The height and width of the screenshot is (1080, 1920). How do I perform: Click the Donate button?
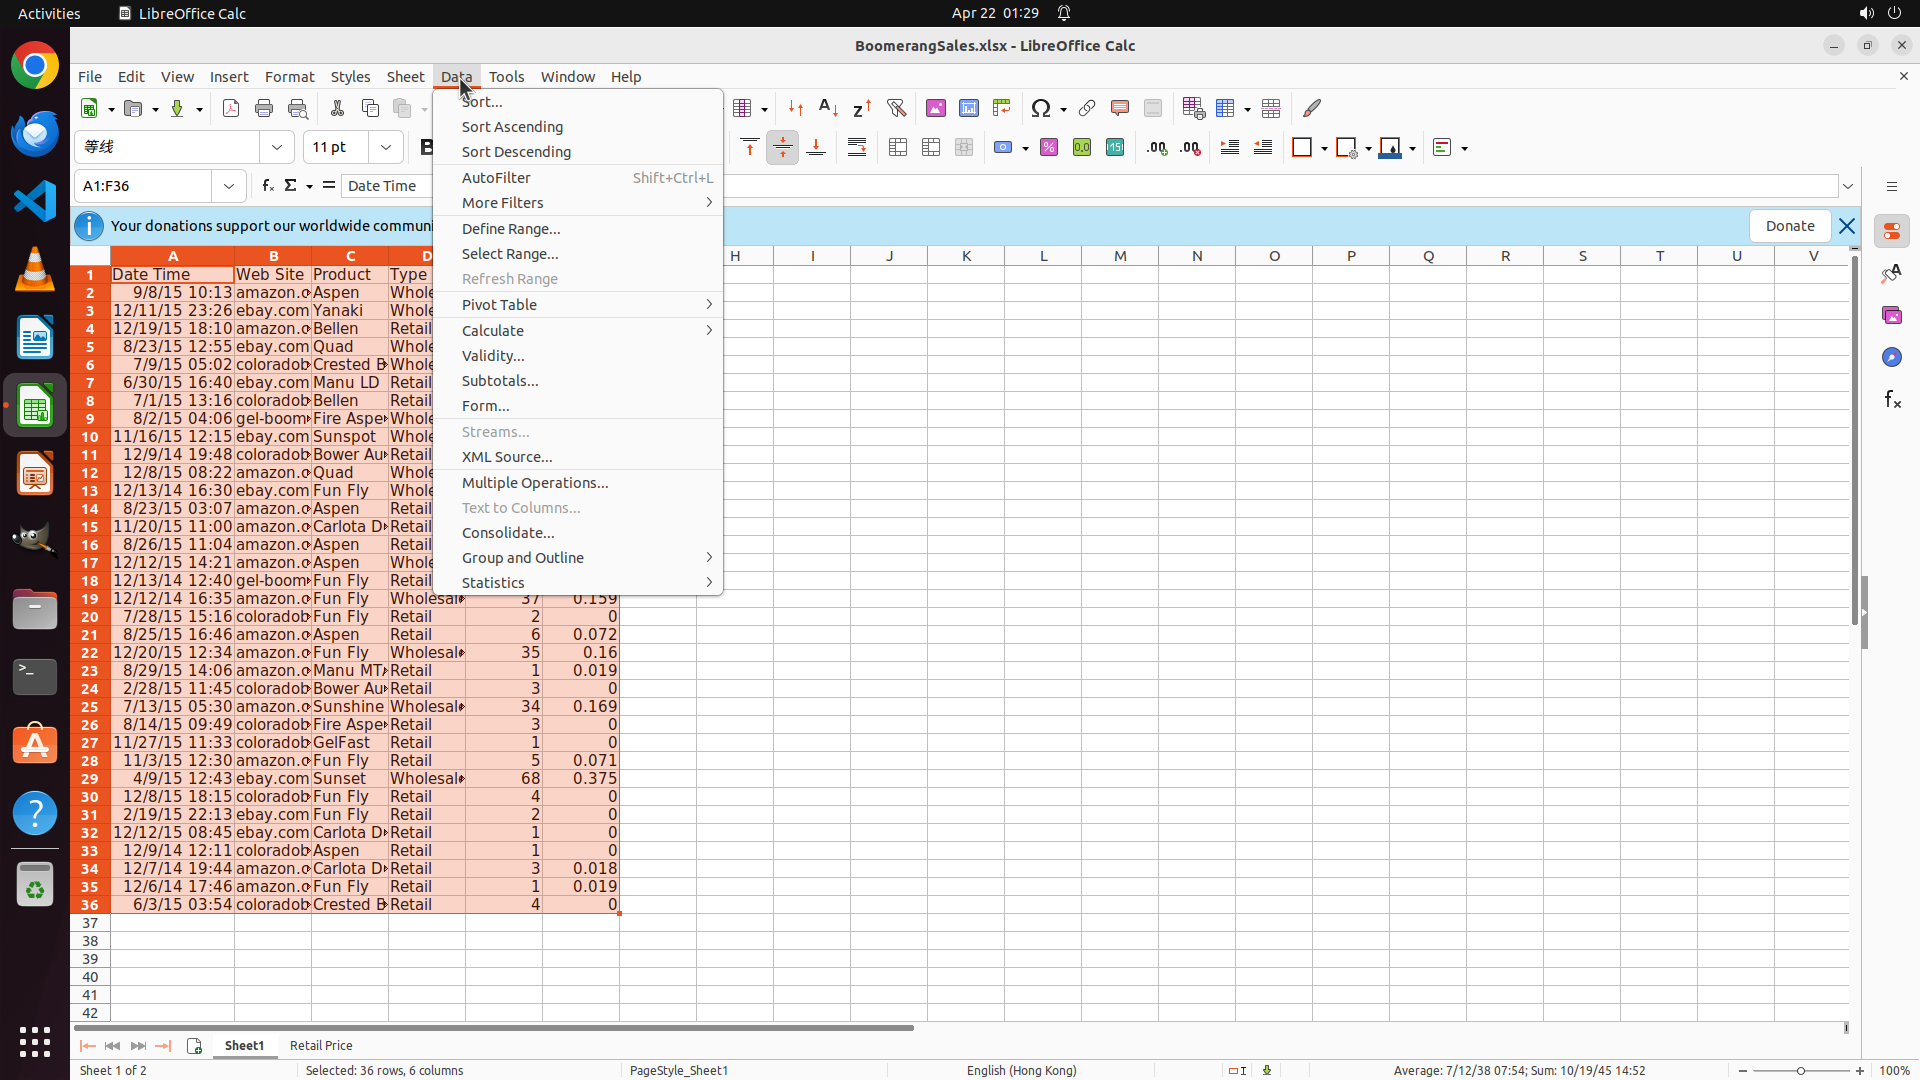[1789, 226]
